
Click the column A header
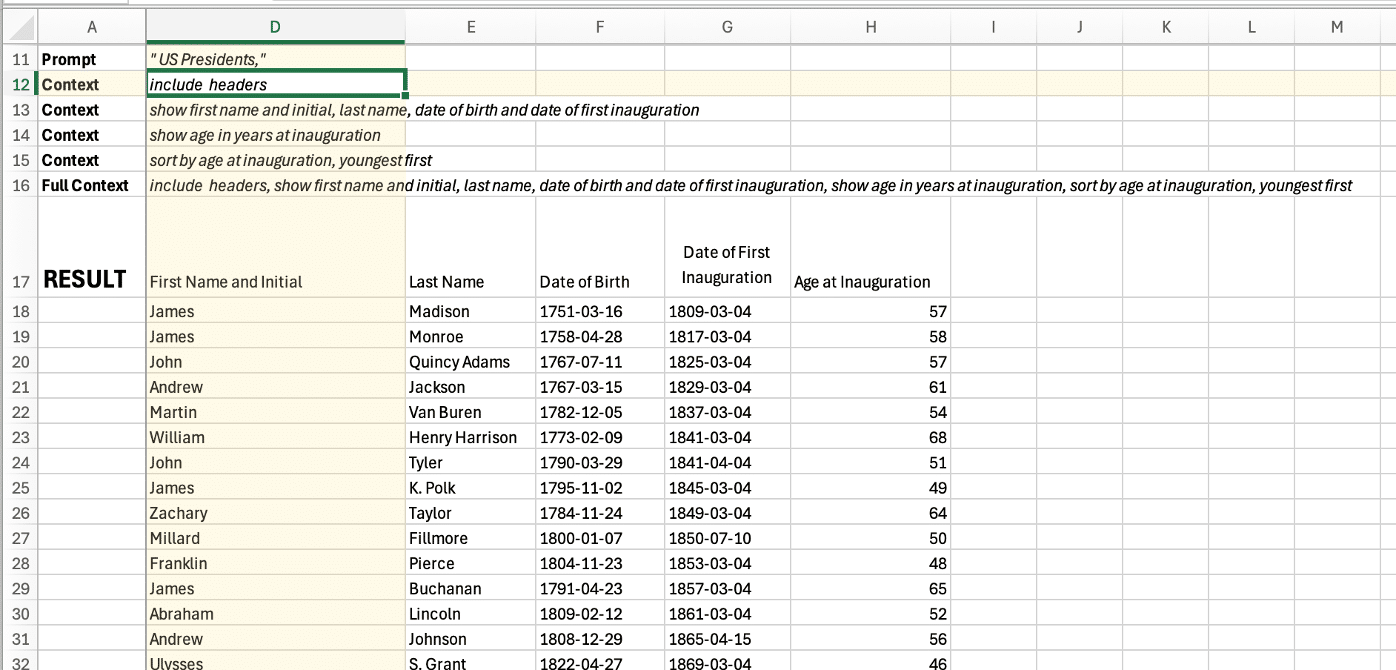click(92, 27)
